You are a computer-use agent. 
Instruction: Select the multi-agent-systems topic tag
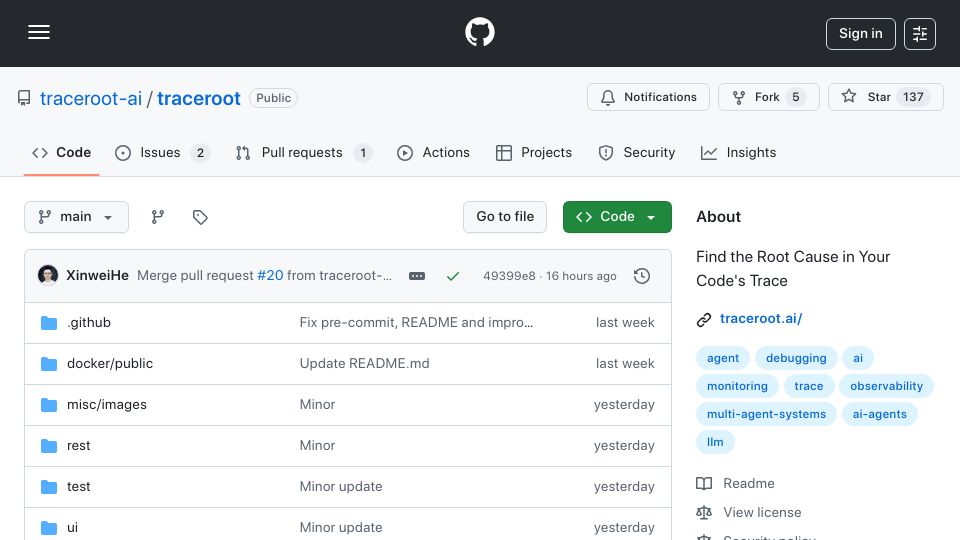(766, 414)
